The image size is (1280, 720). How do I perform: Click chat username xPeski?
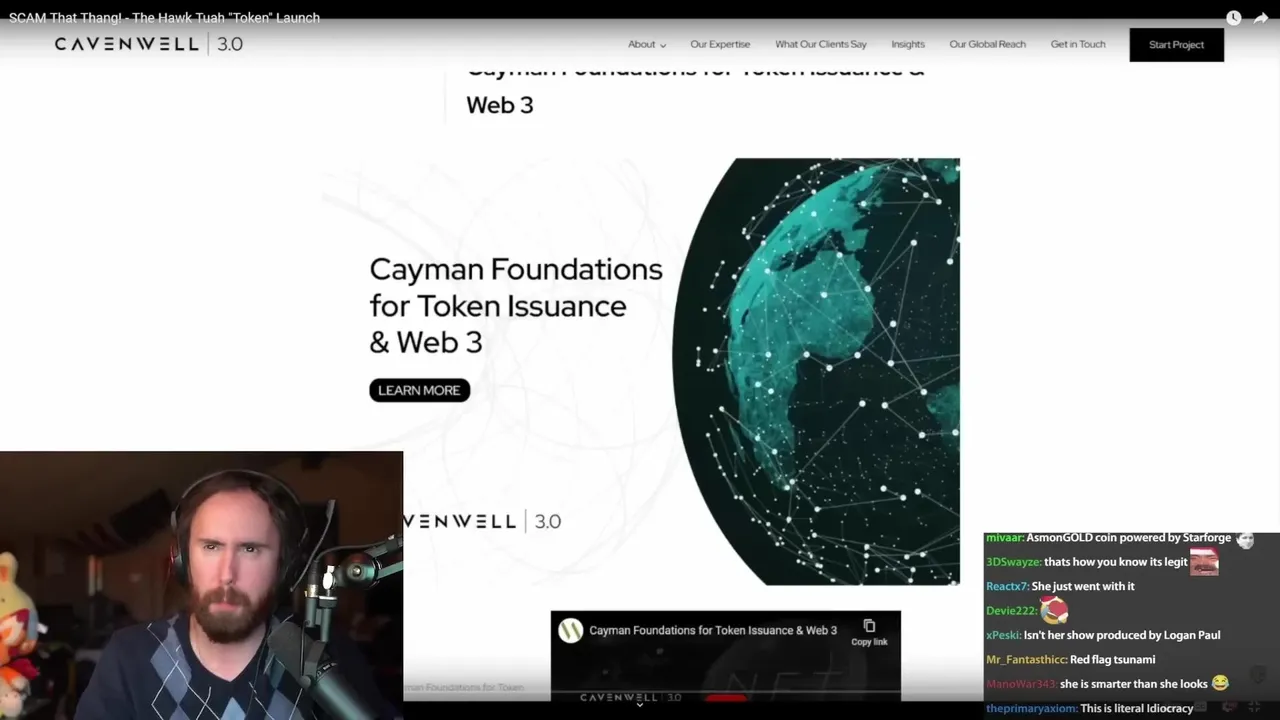click(1002, 635)
